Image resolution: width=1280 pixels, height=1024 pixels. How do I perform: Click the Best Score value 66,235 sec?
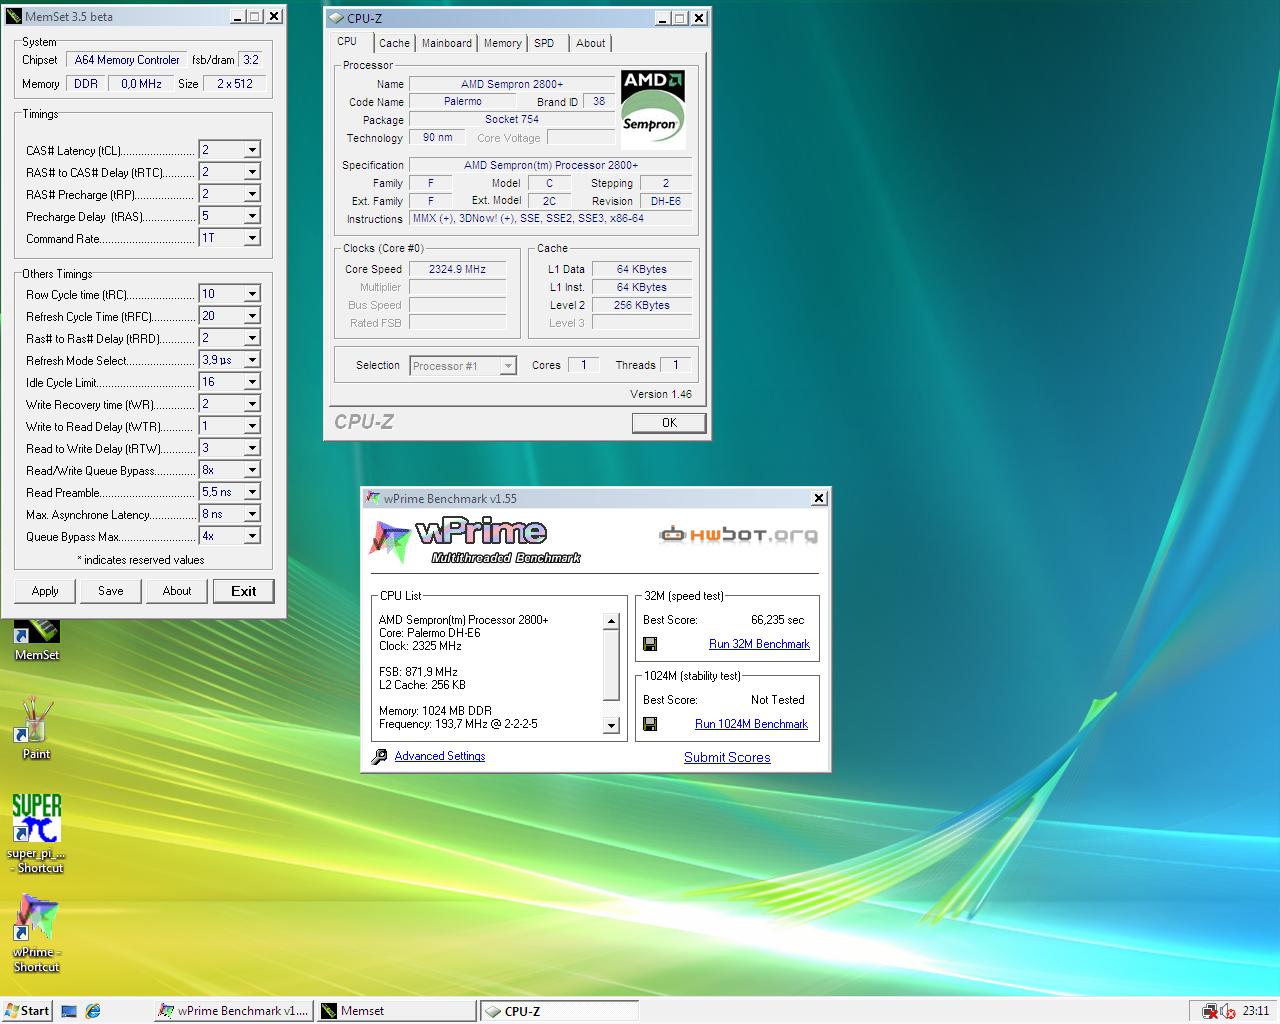[x=777, y=620]
